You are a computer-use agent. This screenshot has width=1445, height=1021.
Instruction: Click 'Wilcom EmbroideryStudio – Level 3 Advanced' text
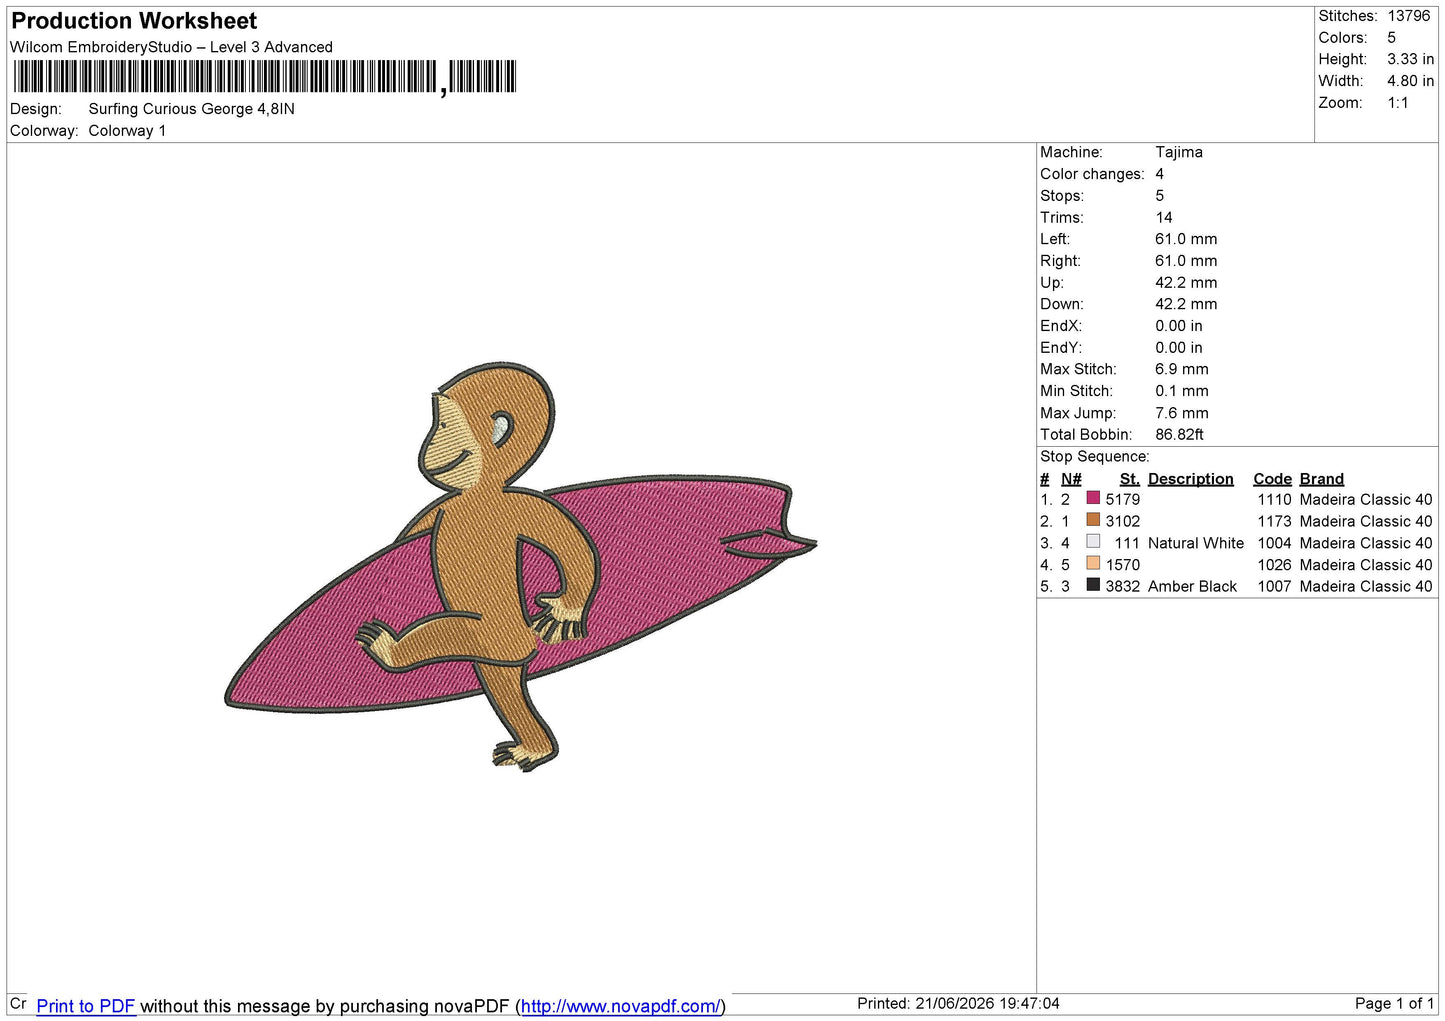[x=171, y=47]
